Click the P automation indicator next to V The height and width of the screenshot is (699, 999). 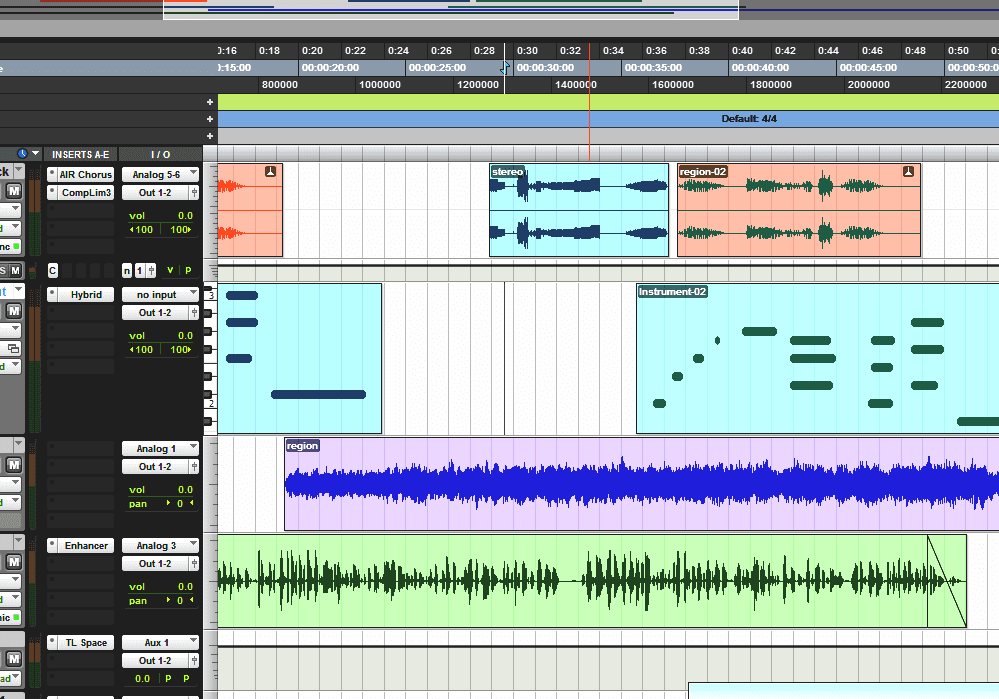pos(188,270)
